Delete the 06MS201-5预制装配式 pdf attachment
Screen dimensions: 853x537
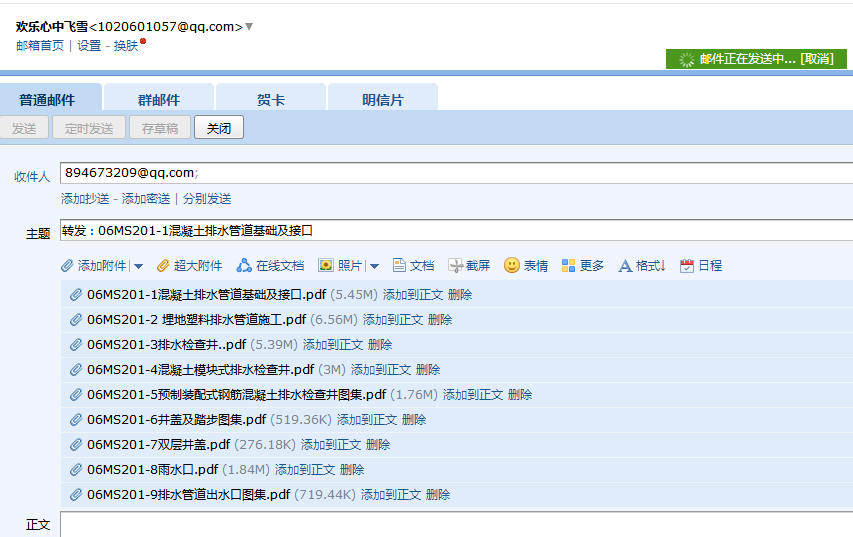pos(520,395)
